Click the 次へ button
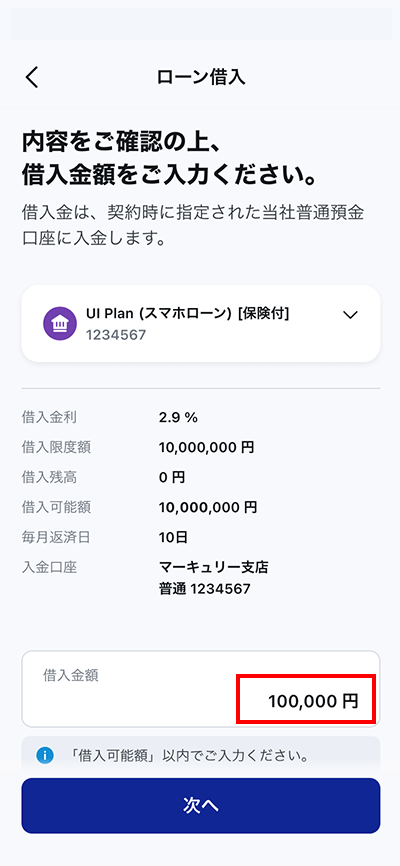 pos(201,805)
